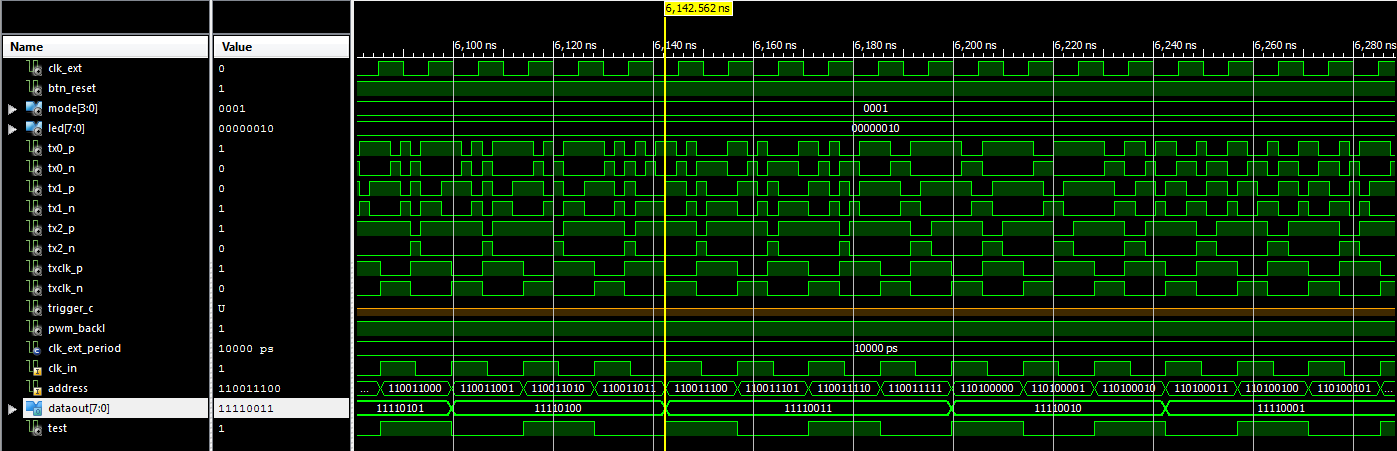Screen dimensions: 1397x451
Task: Click the dataout[7:0] bus icon
Action: point(34,408)
